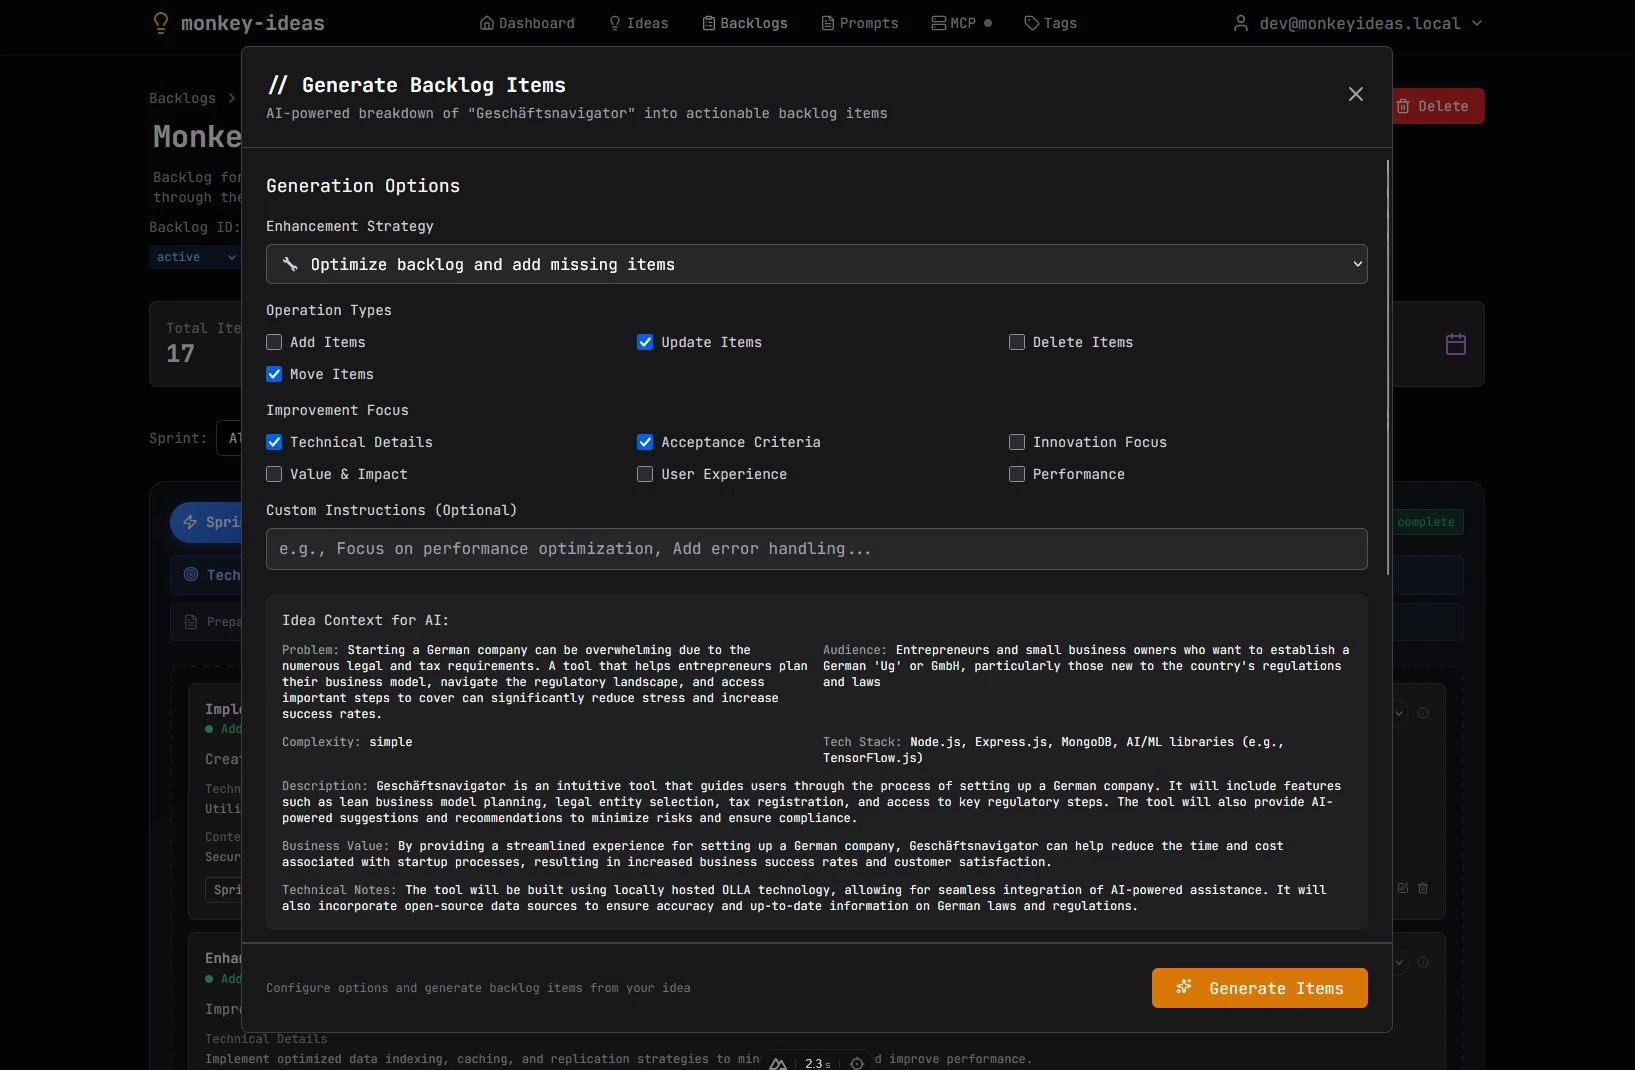The width and height of the screenshot is (1635, 1070).
Task: Uncheck the Move Items checkbox
Action: (x=274, y=374)
